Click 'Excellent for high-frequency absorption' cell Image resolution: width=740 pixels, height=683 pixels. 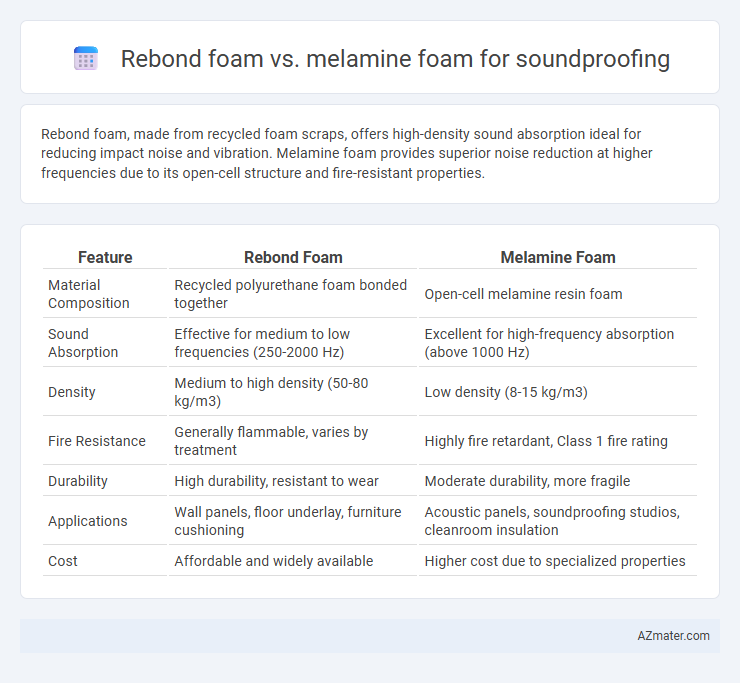click(x=549, y=343)
